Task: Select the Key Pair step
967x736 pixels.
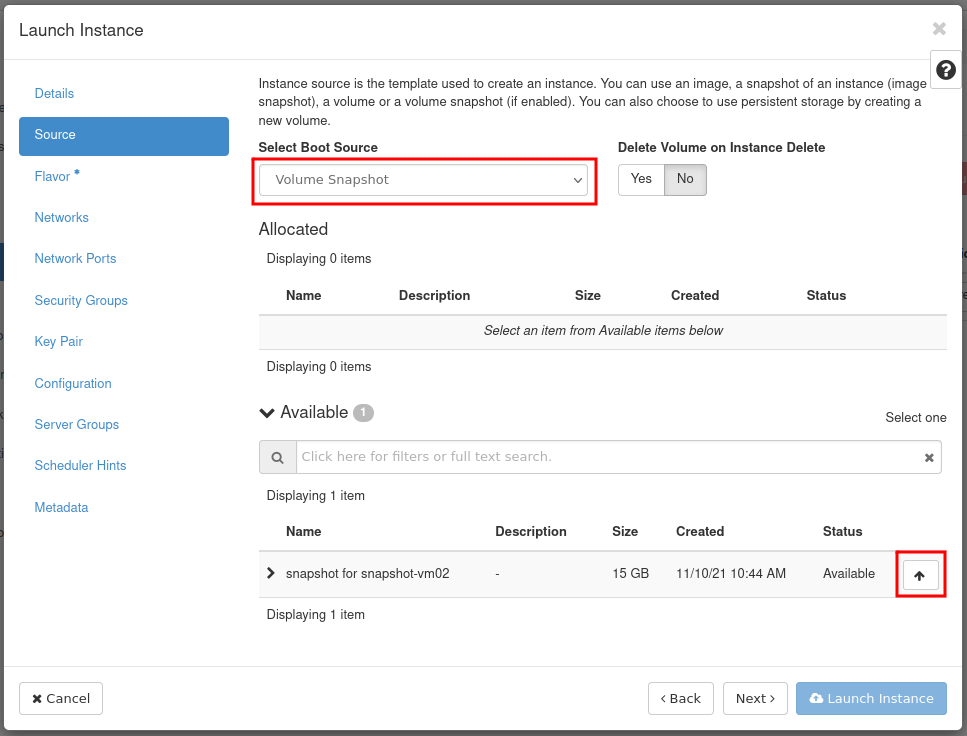Action: click(58, 341)
